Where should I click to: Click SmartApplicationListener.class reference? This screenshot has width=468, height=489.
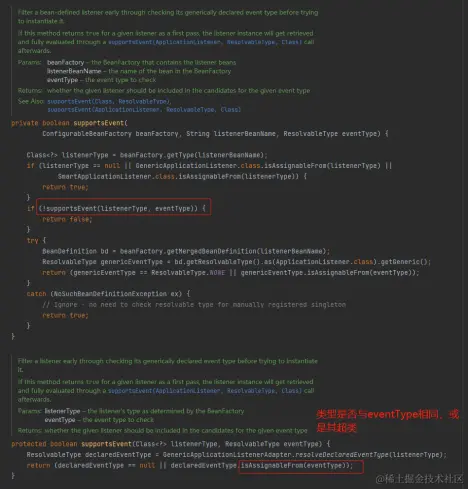coord(116,176)
